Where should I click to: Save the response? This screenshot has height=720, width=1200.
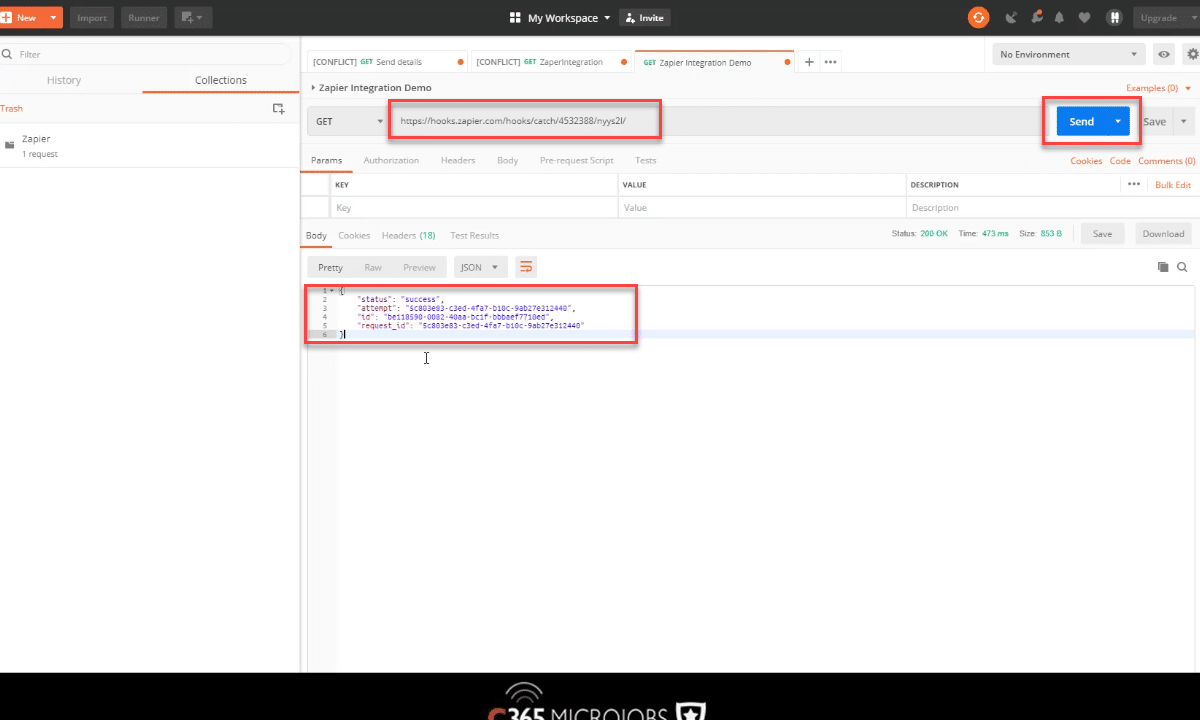(1102, 234)
